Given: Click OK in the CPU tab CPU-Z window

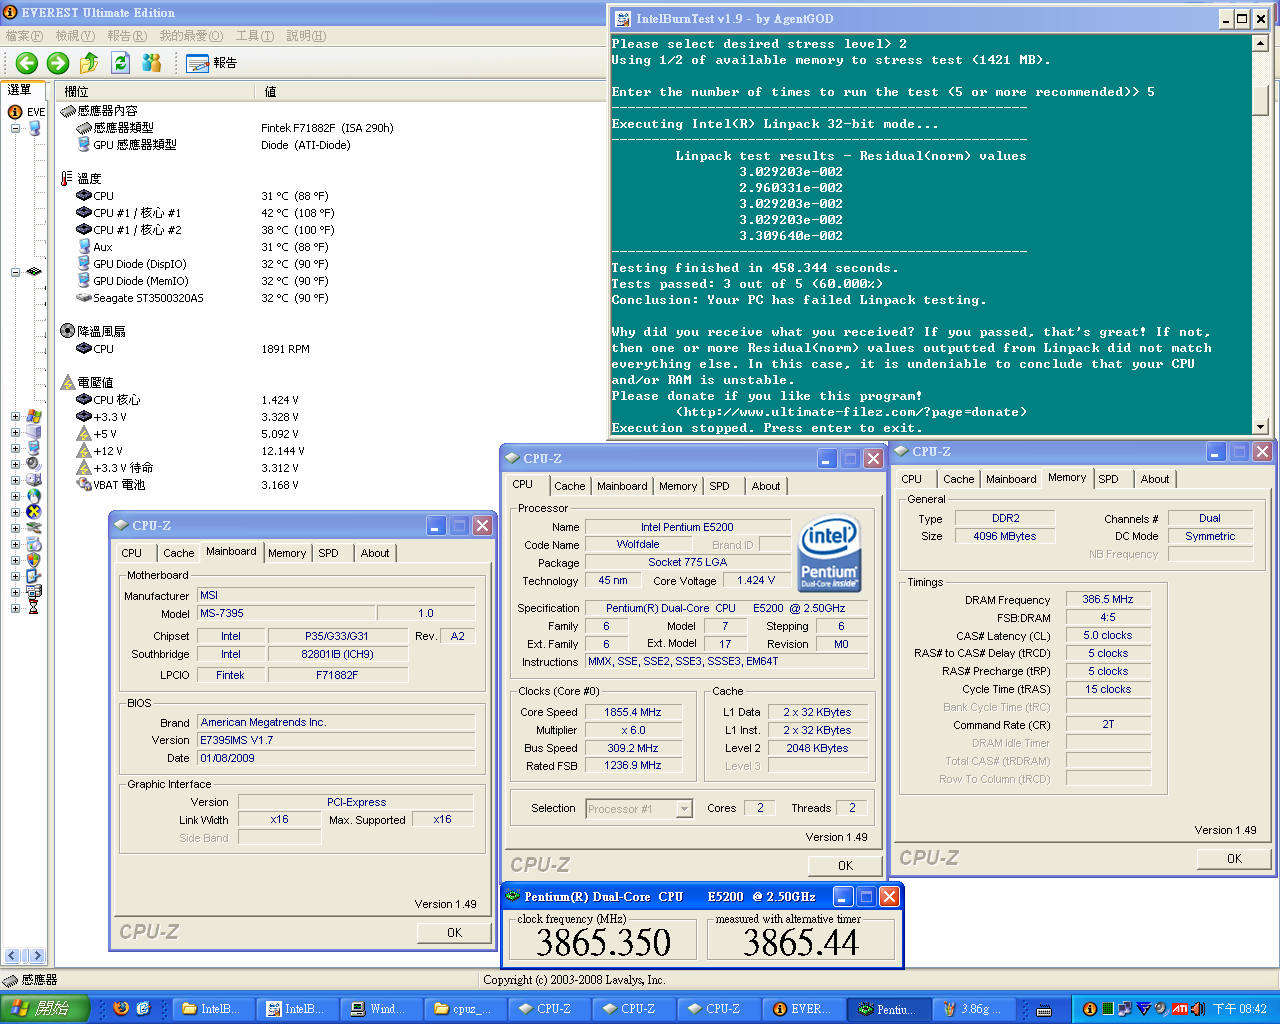Looking at the screenshot, I should 845,866.
